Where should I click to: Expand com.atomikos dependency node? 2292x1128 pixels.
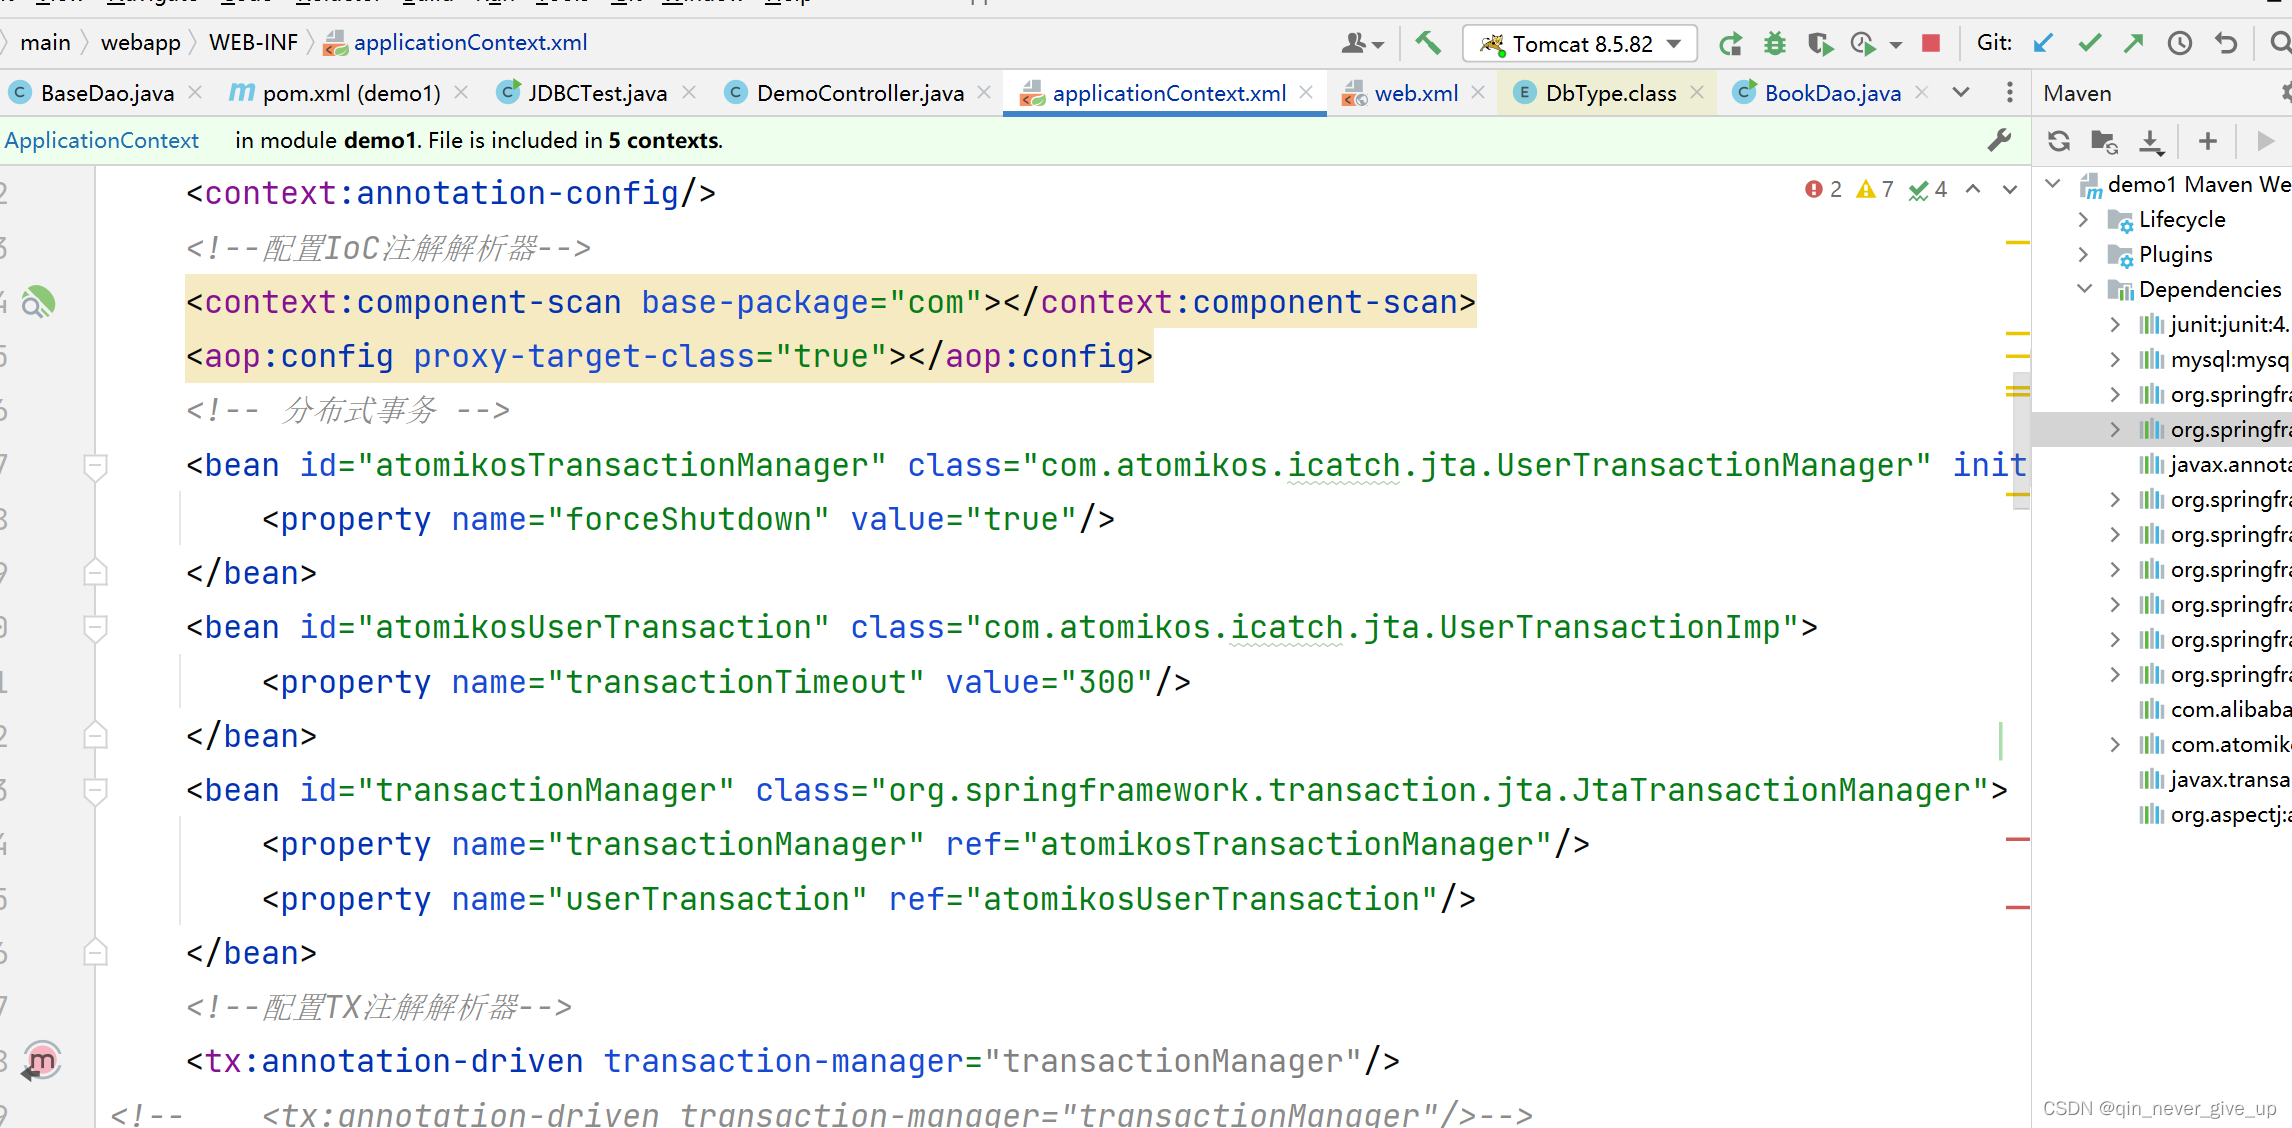tap(2115, 744)
